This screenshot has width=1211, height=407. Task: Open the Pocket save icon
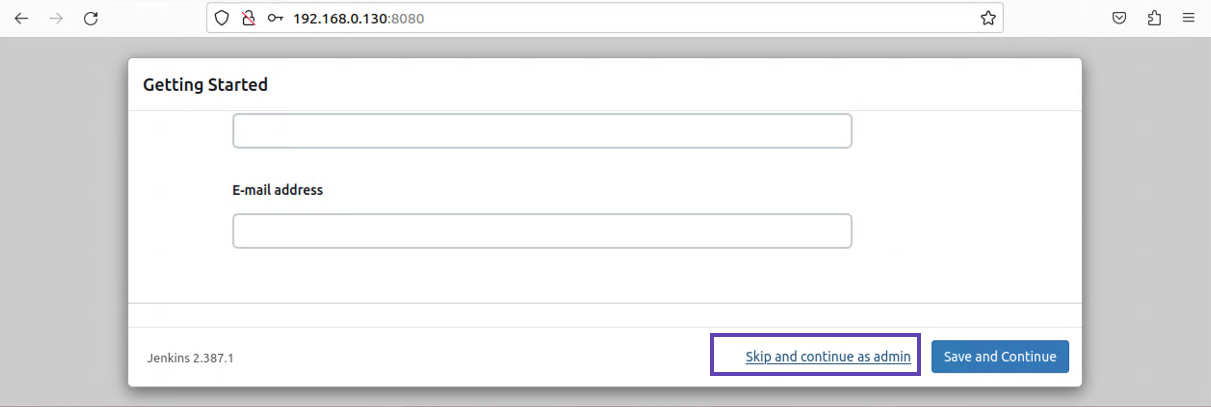pyautogui.click(x=1121, y=18)
